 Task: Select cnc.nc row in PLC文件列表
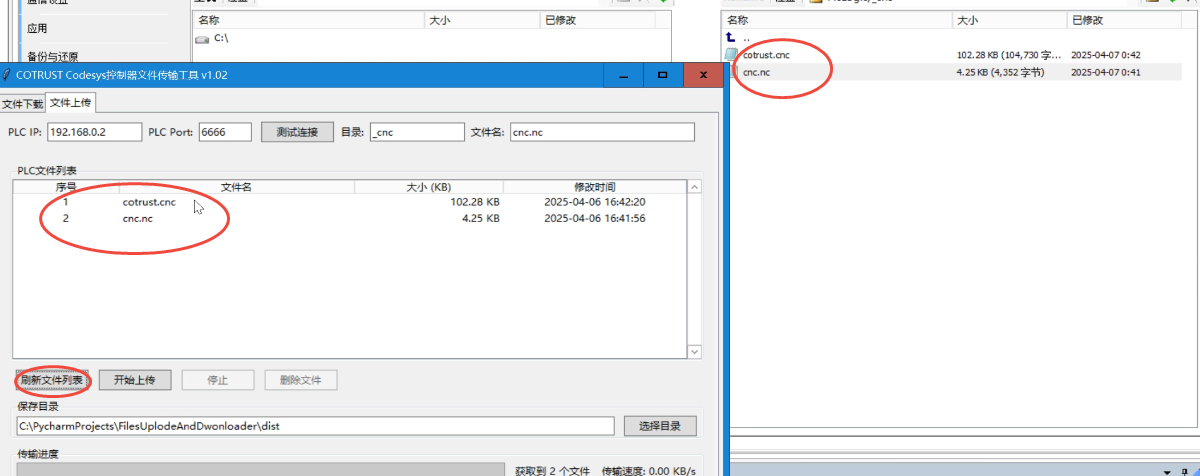tap(350, 218)
